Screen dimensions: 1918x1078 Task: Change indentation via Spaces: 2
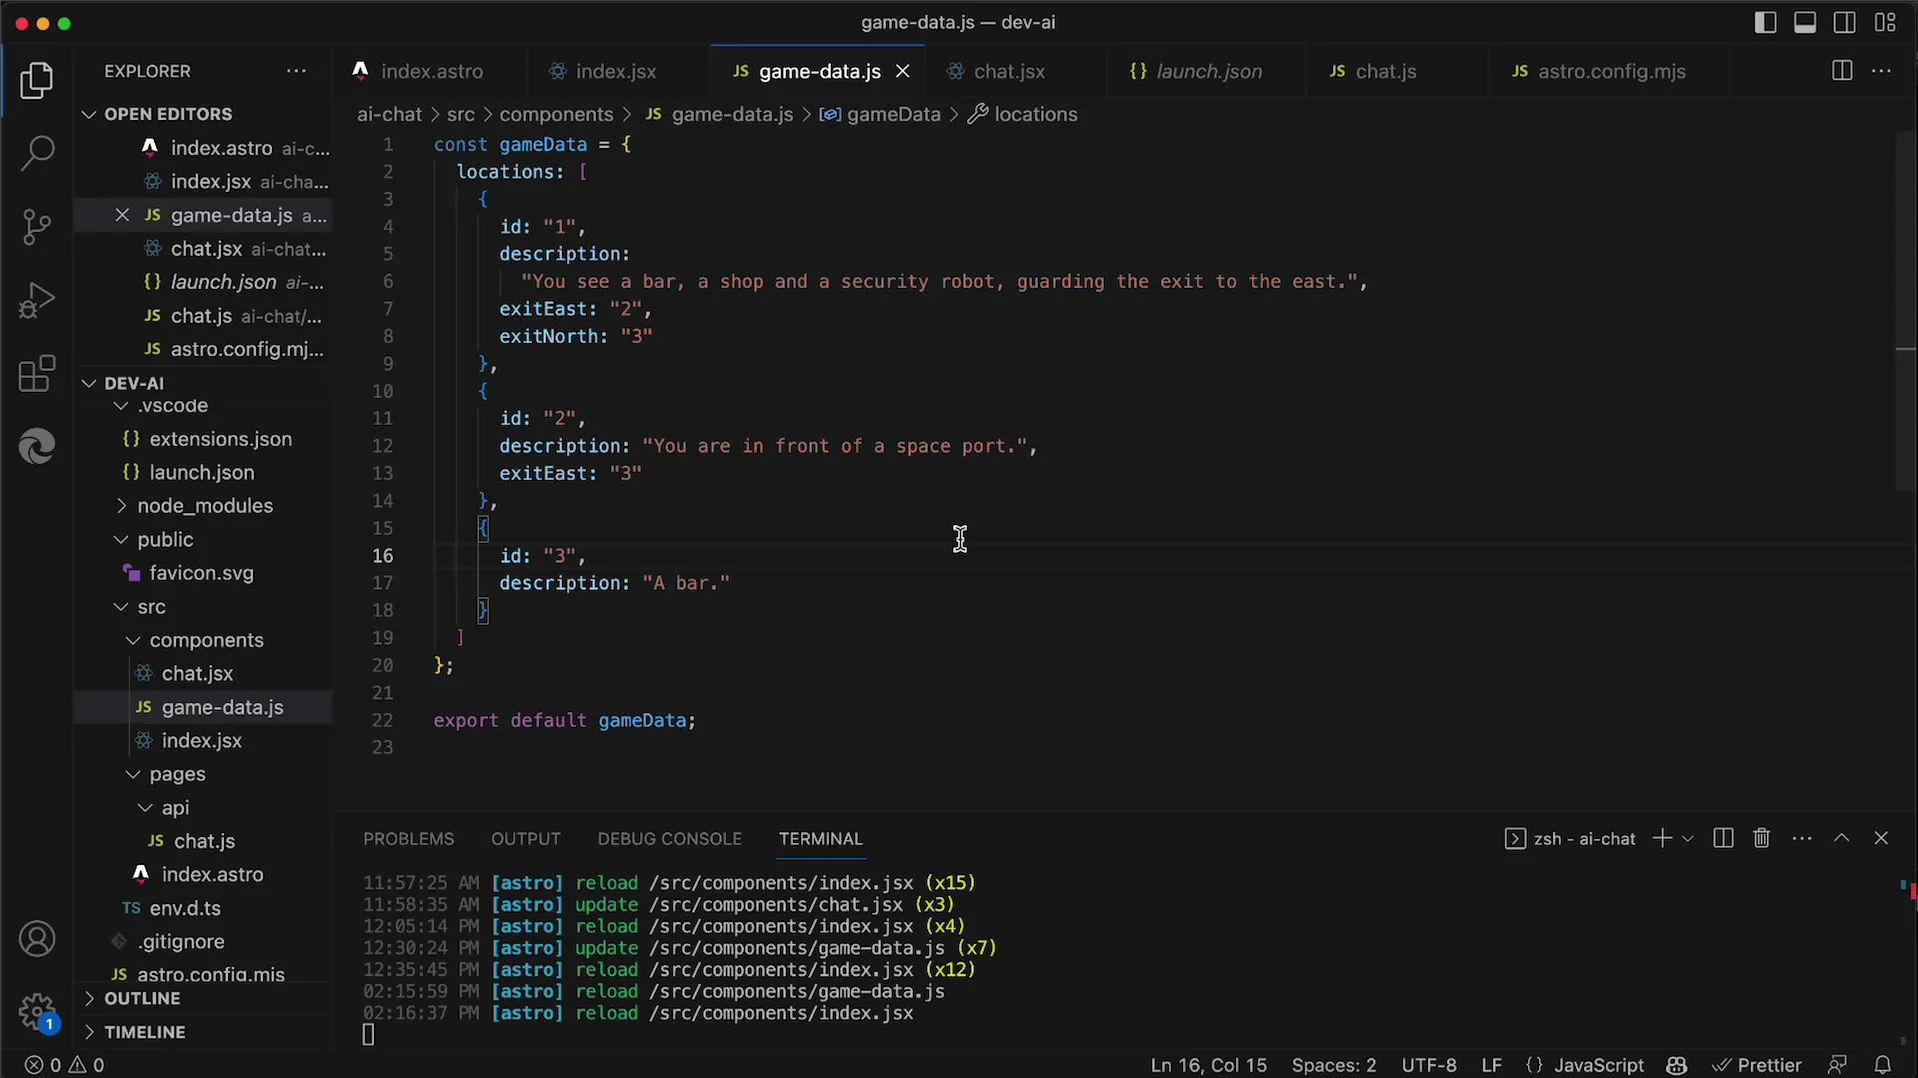(x=1333, y=1065)
